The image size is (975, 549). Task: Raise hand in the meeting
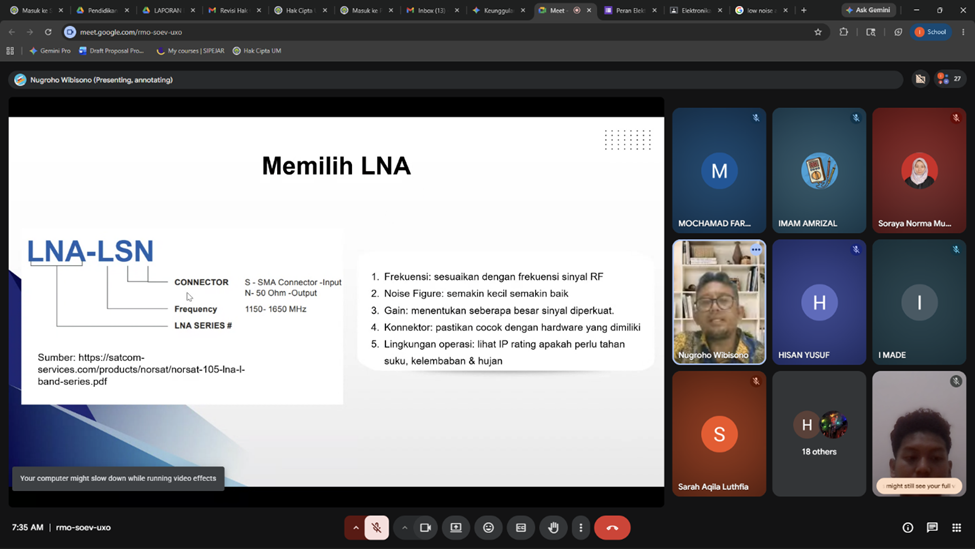coord(553,528)
